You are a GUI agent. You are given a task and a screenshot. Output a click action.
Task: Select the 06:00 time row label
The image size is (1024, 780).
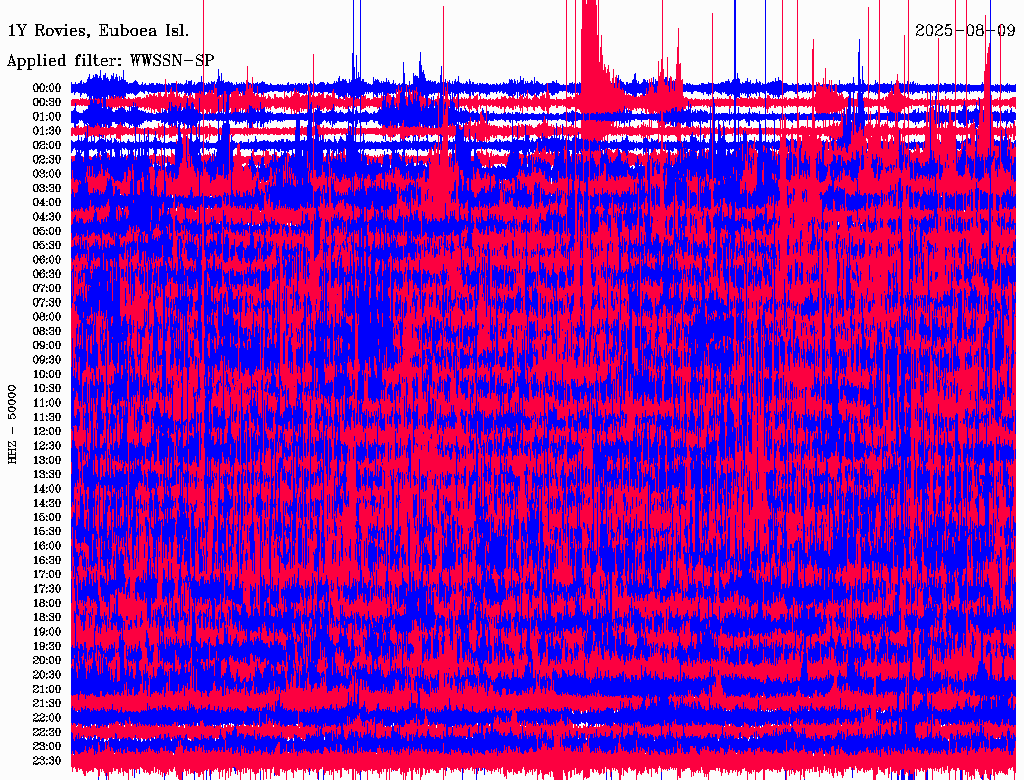[x=46, y=260]
